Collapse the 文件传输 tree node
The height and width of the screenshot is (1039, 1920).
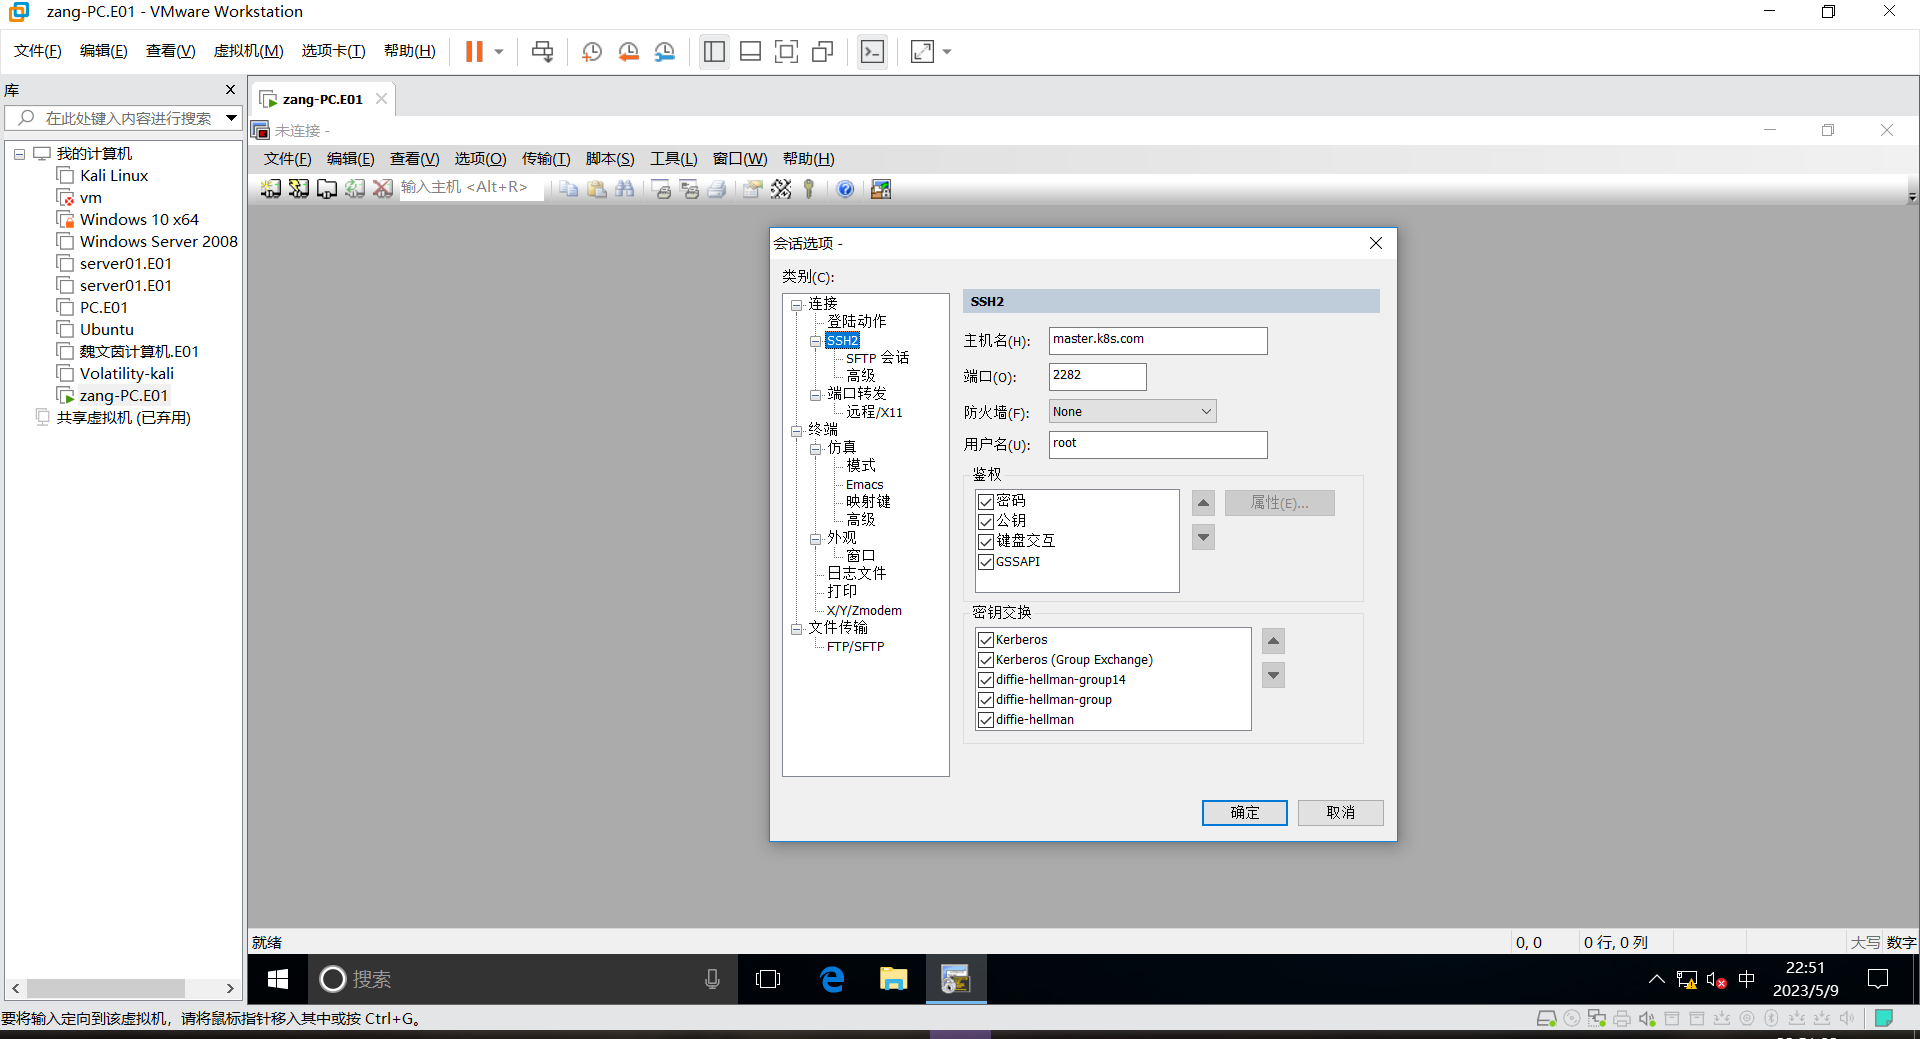coord(797,629)
